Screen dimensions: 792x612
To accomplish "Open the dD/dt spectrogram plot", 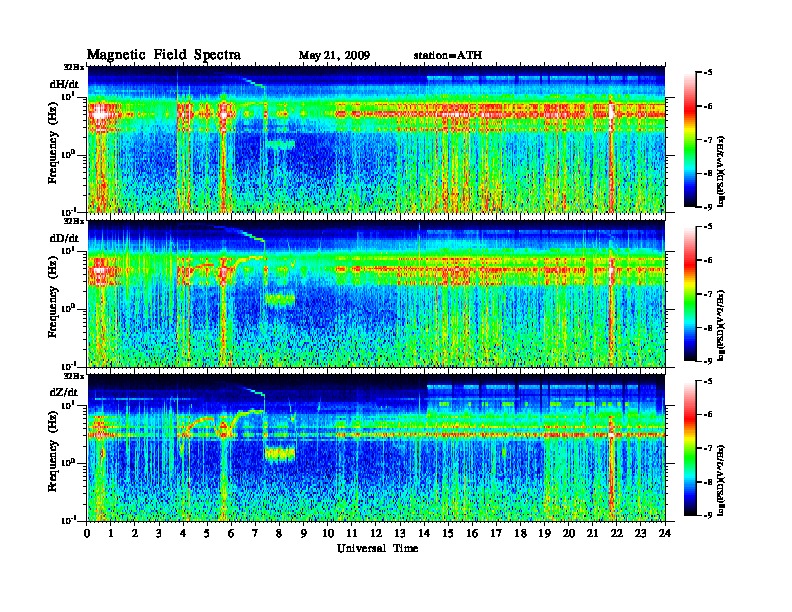I will [x=376, y=294].
